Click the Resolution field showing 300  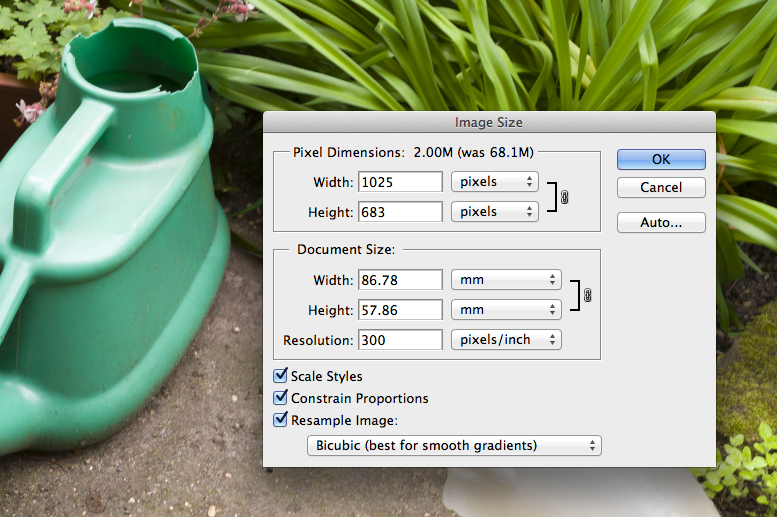[x=399, y=340]
